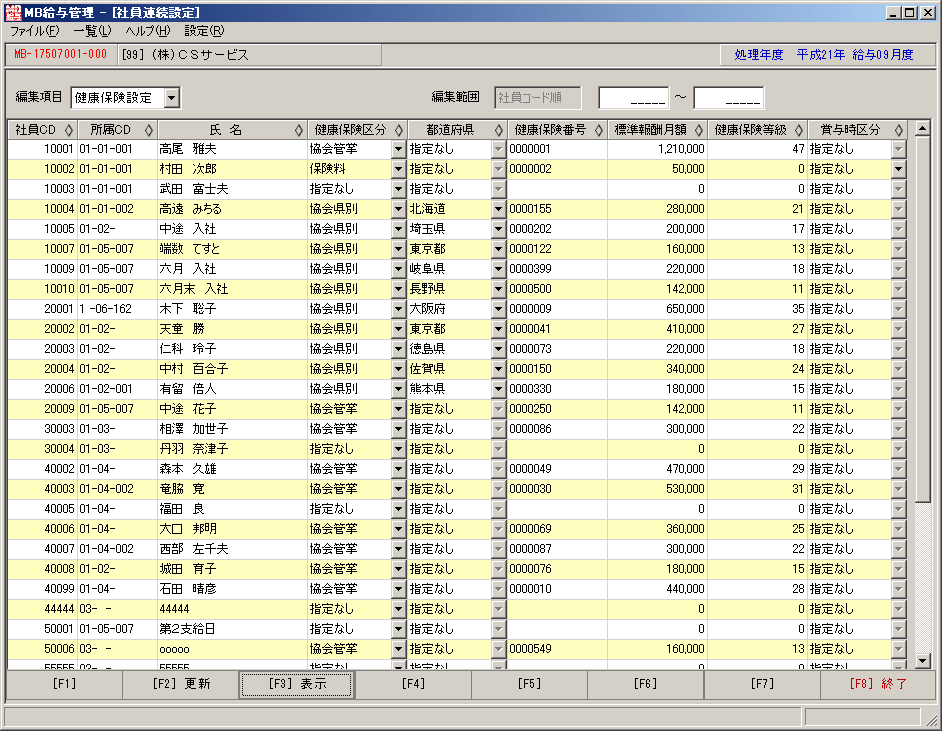This screenshot has width=942, height=731.
Task: Open 編集項目 dropdown showing 健康保険設定
Action: point(172,98)
